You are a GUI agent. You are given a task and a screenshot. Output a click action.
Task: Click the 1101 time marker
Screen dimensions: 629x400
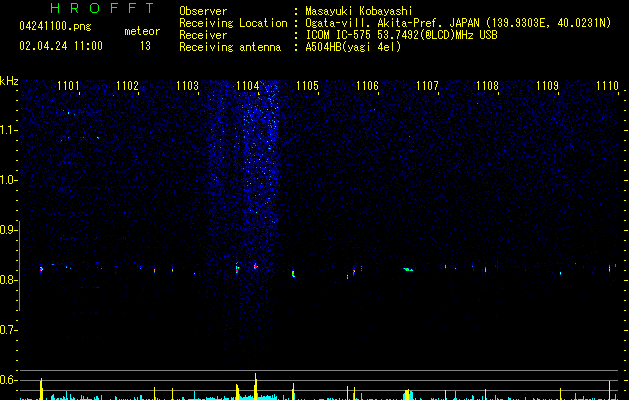tap(68, 86)
